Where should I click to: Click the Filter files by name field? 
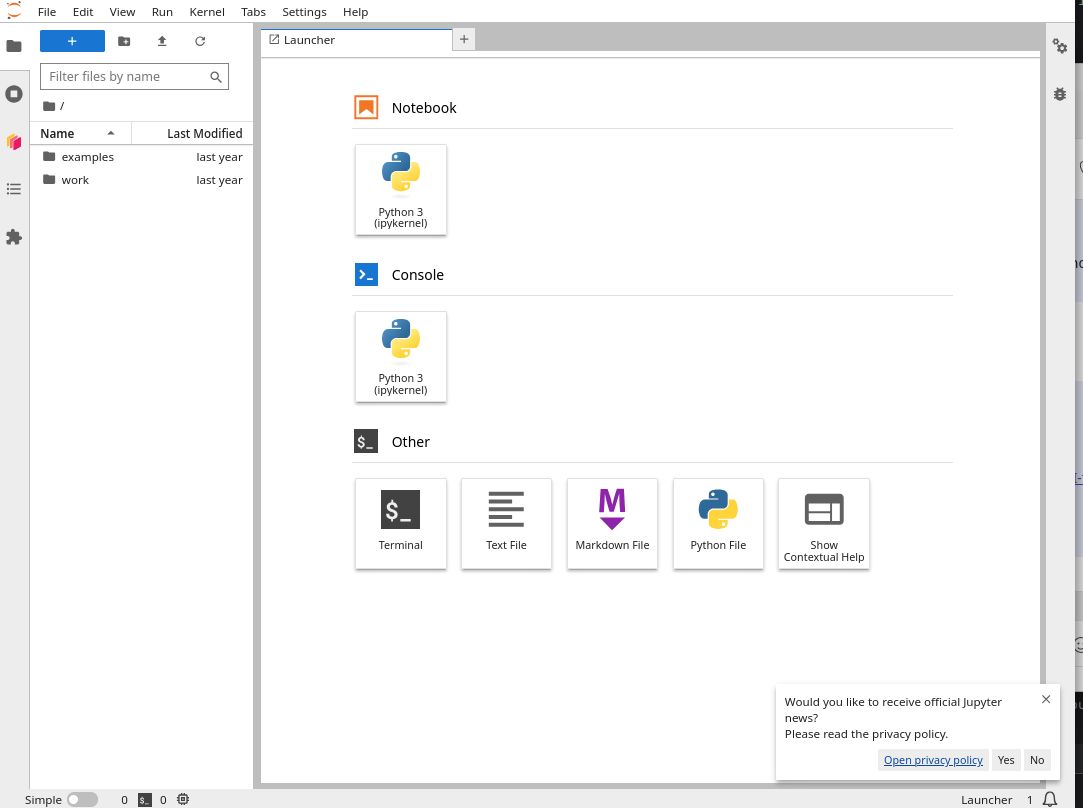[x=126, y=77]
